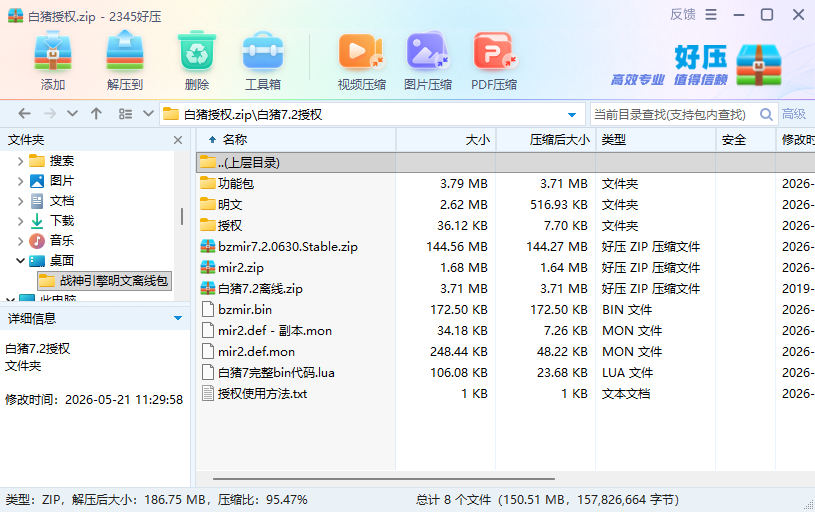Sort by 类型 column header
This screenshot has height=512, width=815.
pyautogui.click(x=655, y=139)
